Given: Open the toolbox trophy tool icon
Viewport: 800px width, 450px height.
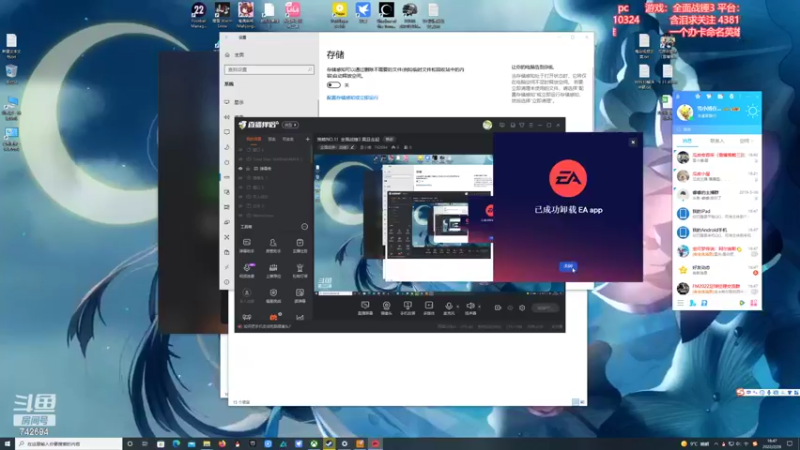Looking at the screenshot, I should 300,270.
